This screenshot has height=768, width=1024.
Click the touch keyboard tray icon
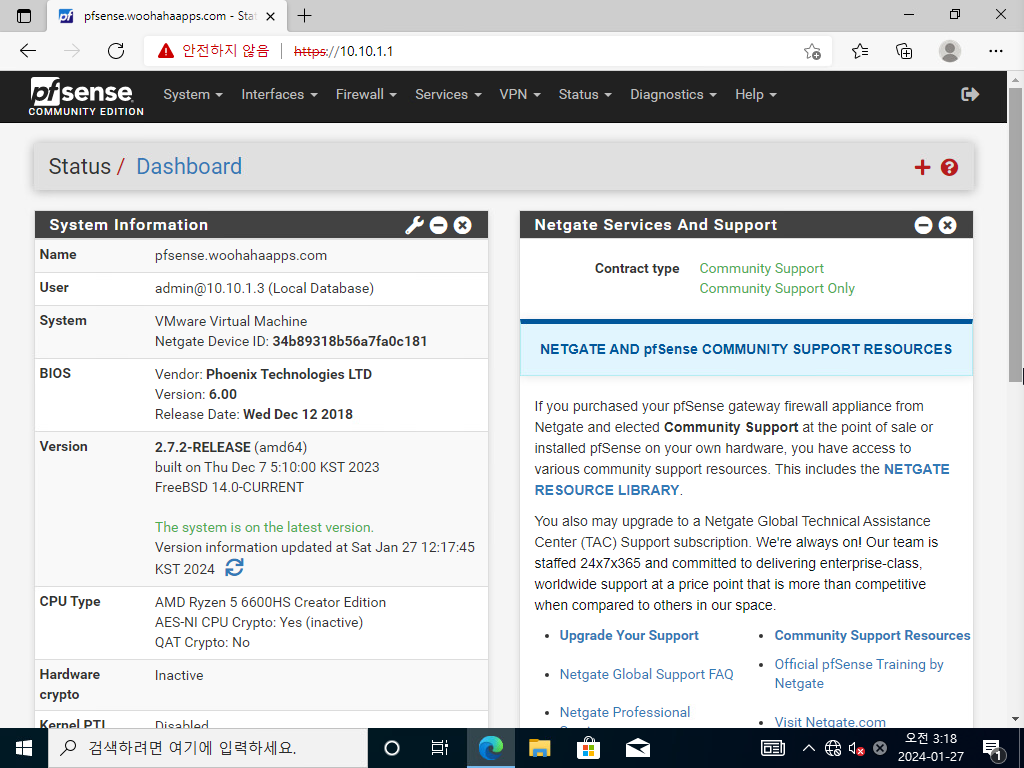(773, 748)
